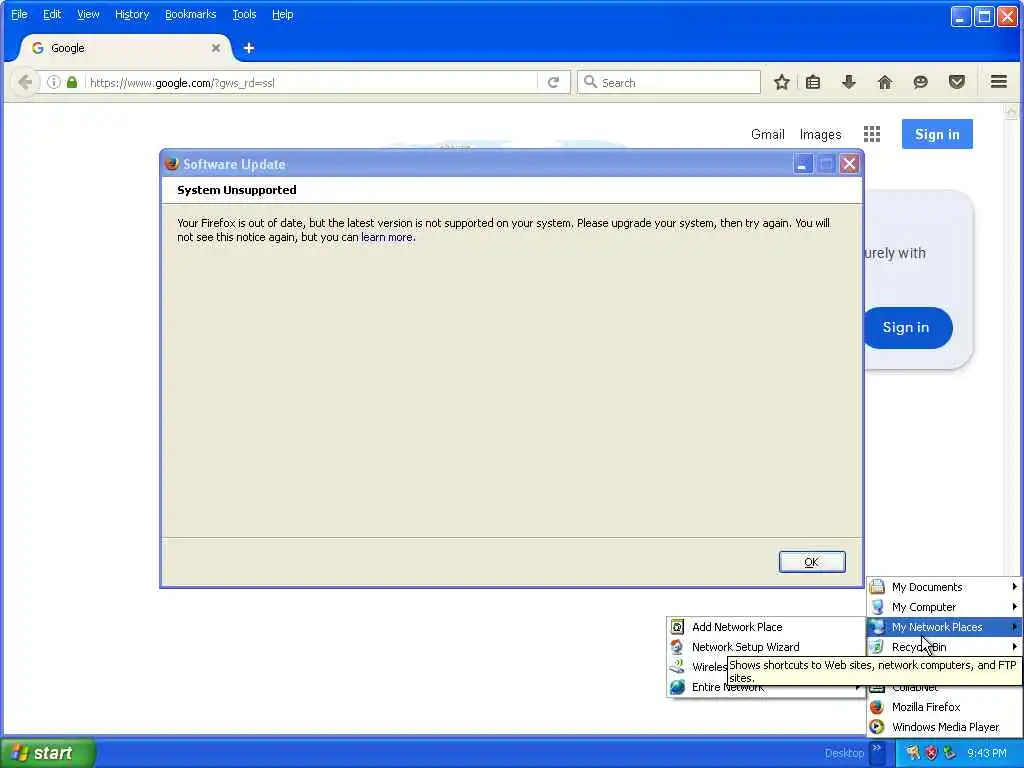Click the red Security Center shield tray icon
This screenshot has height=768, width=1024.
click(x=932, y=753)
